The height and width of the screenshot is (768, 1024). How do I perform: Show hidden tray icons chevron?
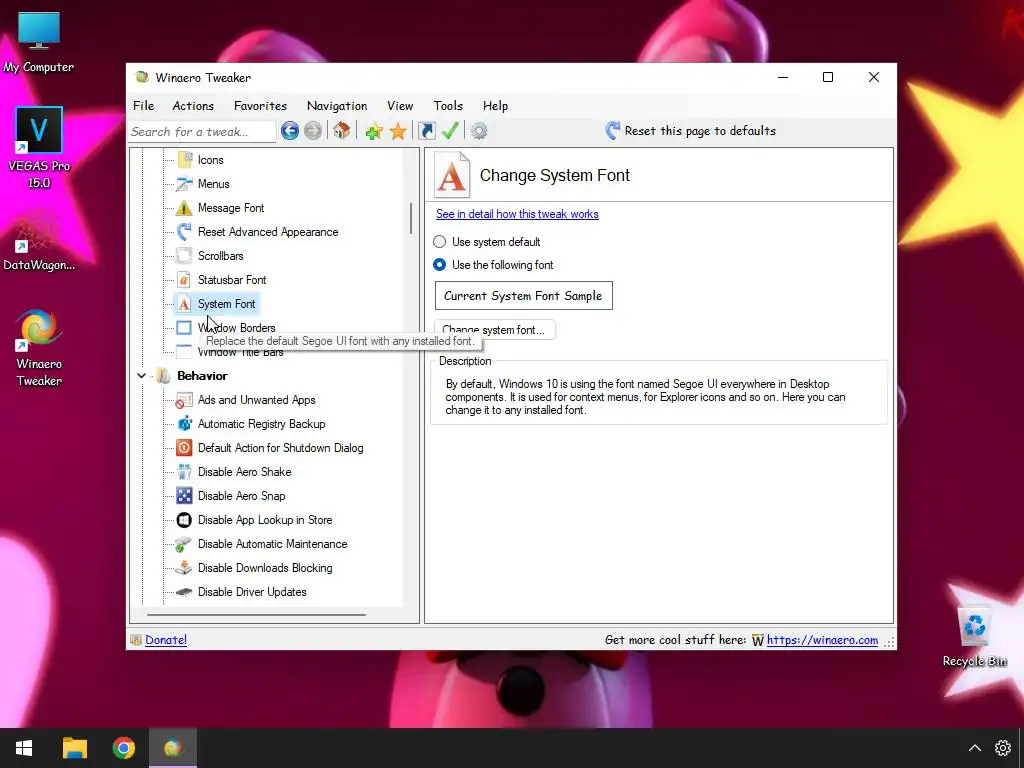click(x=974, y=748)
